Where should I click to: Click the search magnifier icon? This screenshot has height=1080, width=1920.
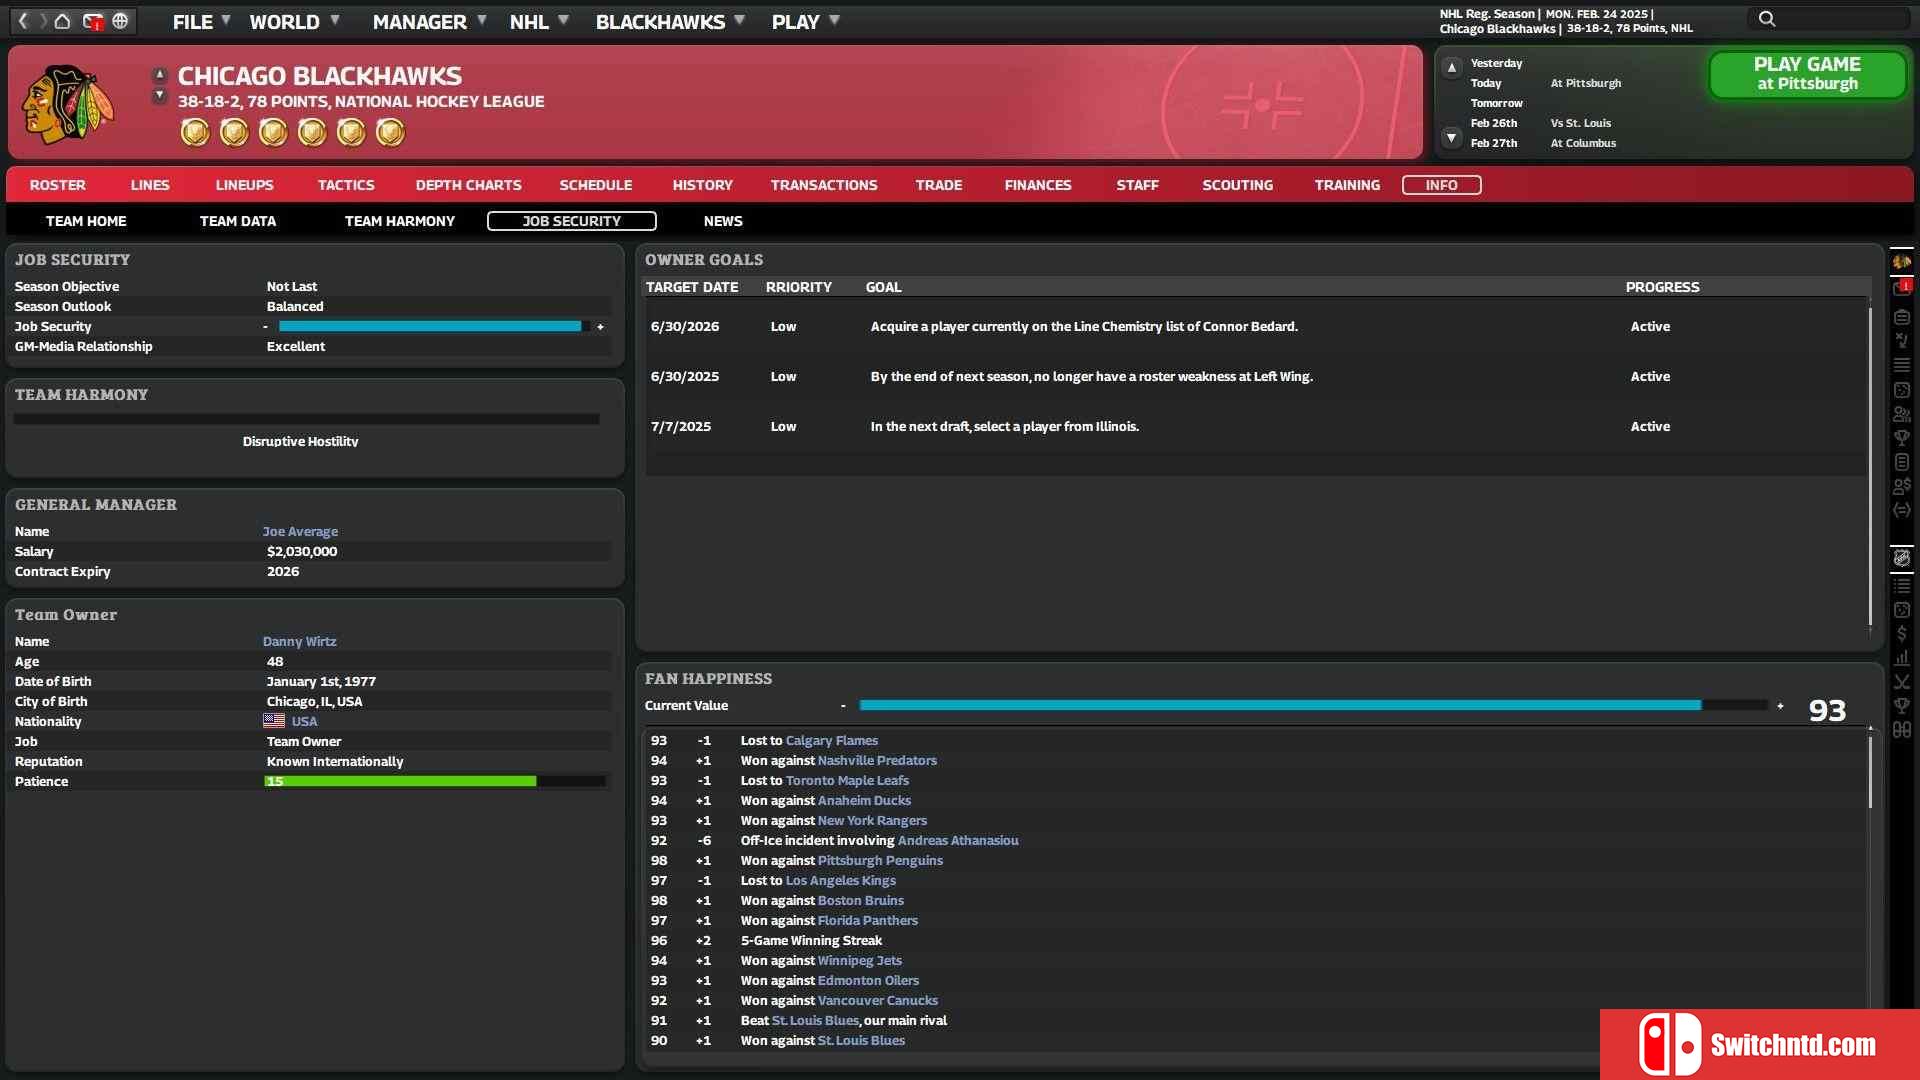[x=1767, y=19]
